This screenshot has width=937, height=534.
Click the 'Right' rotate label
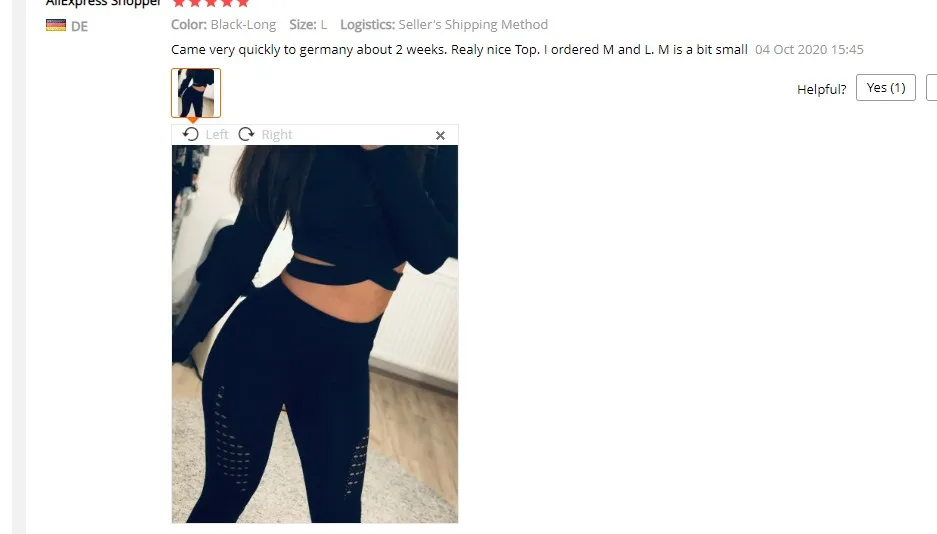pyautogui.click(x=277, y=134)
